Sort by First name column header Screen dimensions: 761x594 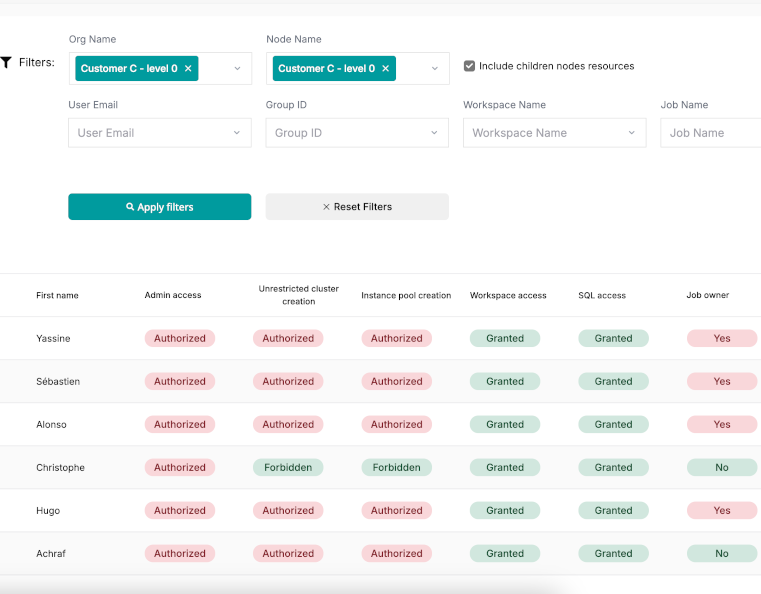pos(57,295)
